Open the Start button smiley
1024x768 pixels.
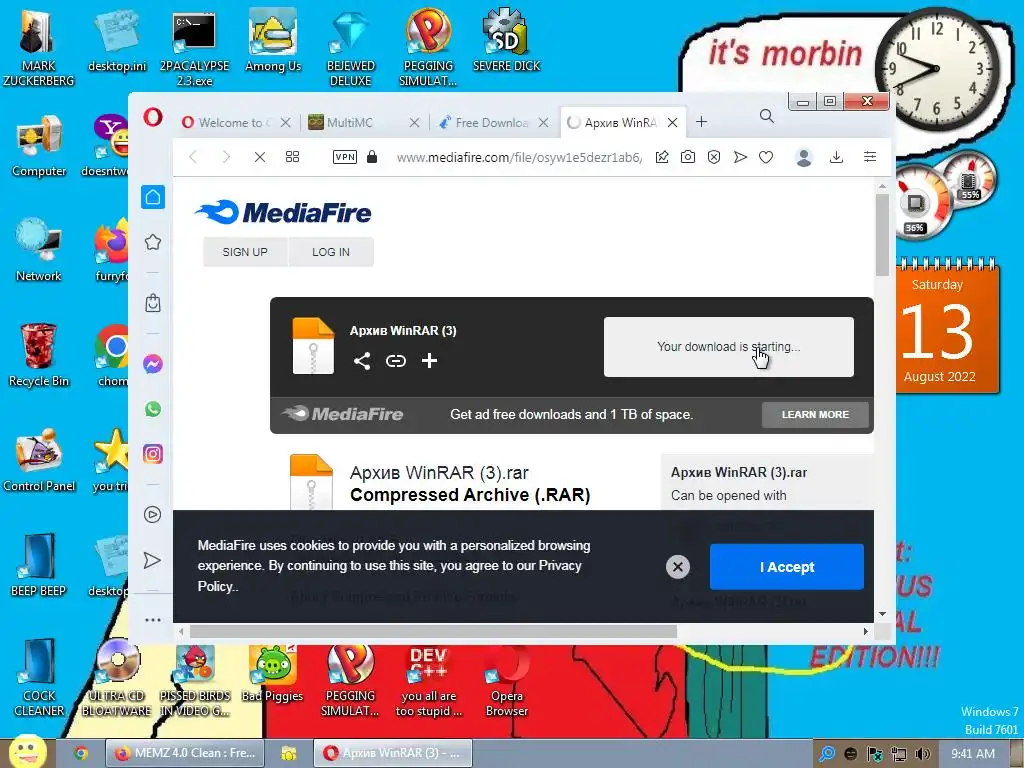[28, 751]
